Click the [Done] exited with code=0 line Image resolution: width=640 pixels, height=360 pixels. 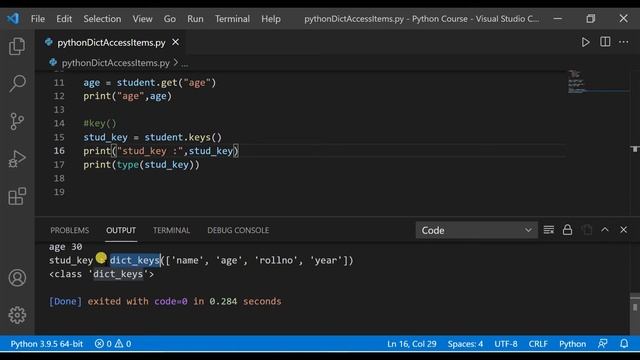coord(165,301)
